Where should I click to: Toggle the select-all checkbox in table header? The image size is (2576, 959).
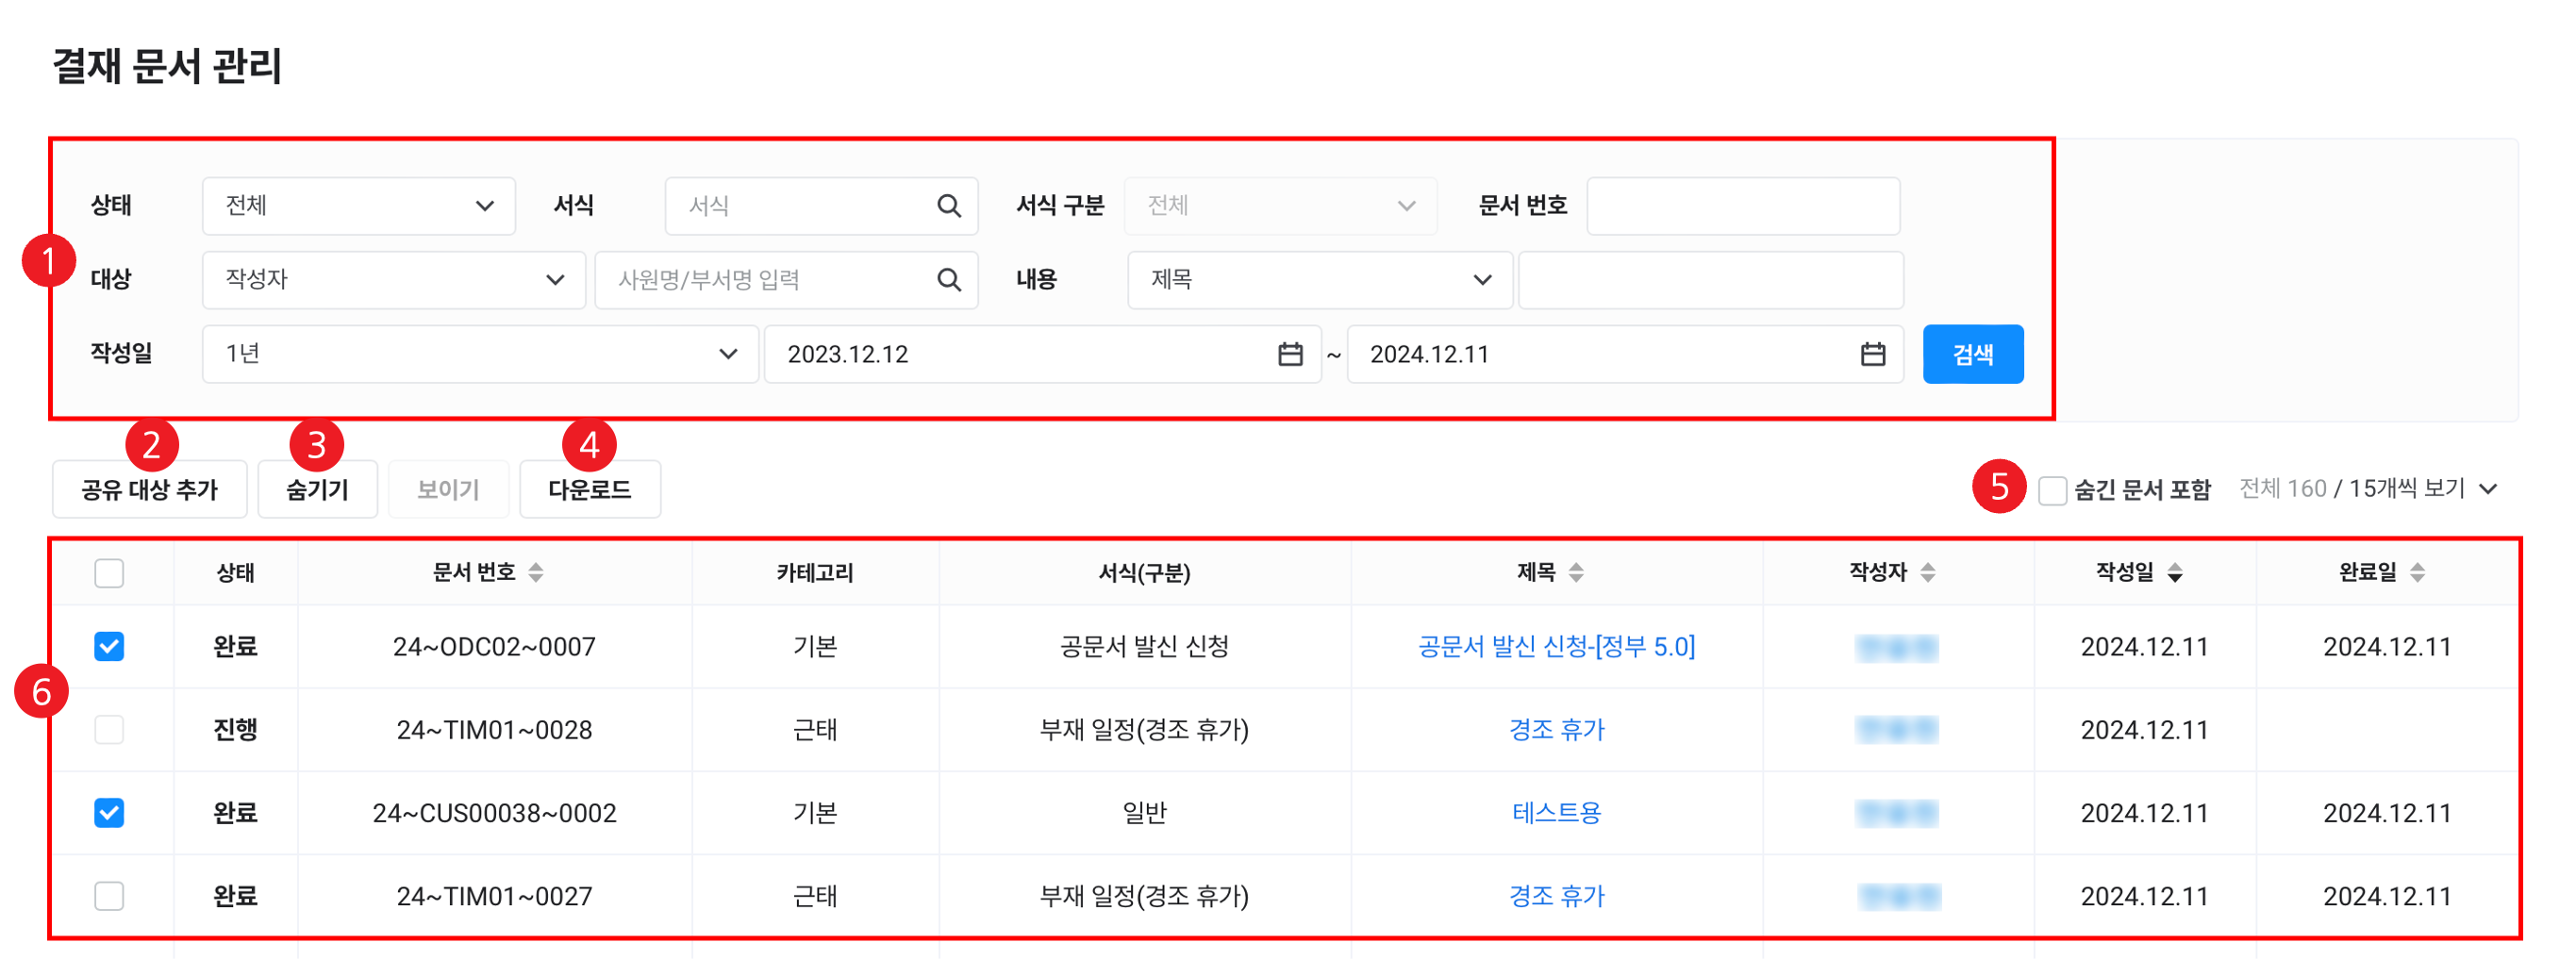click(109, 573)
